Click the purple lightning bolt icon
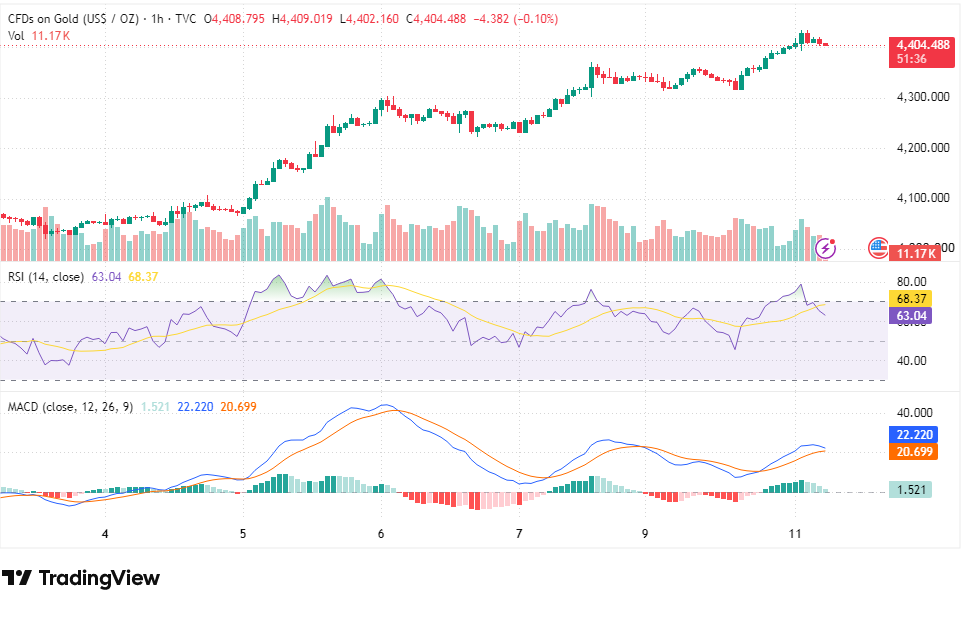 coord(826,248)
